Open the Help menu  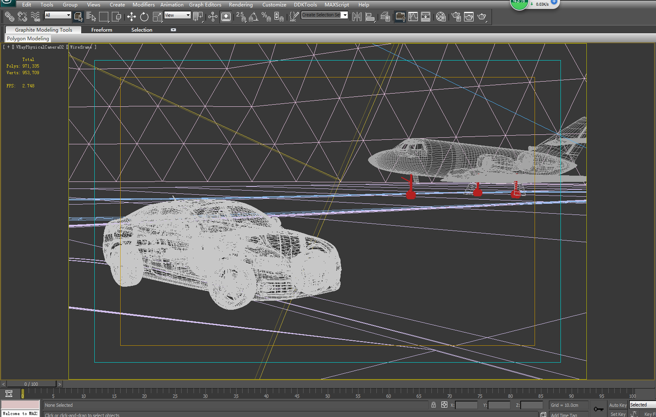click(364, 5)
